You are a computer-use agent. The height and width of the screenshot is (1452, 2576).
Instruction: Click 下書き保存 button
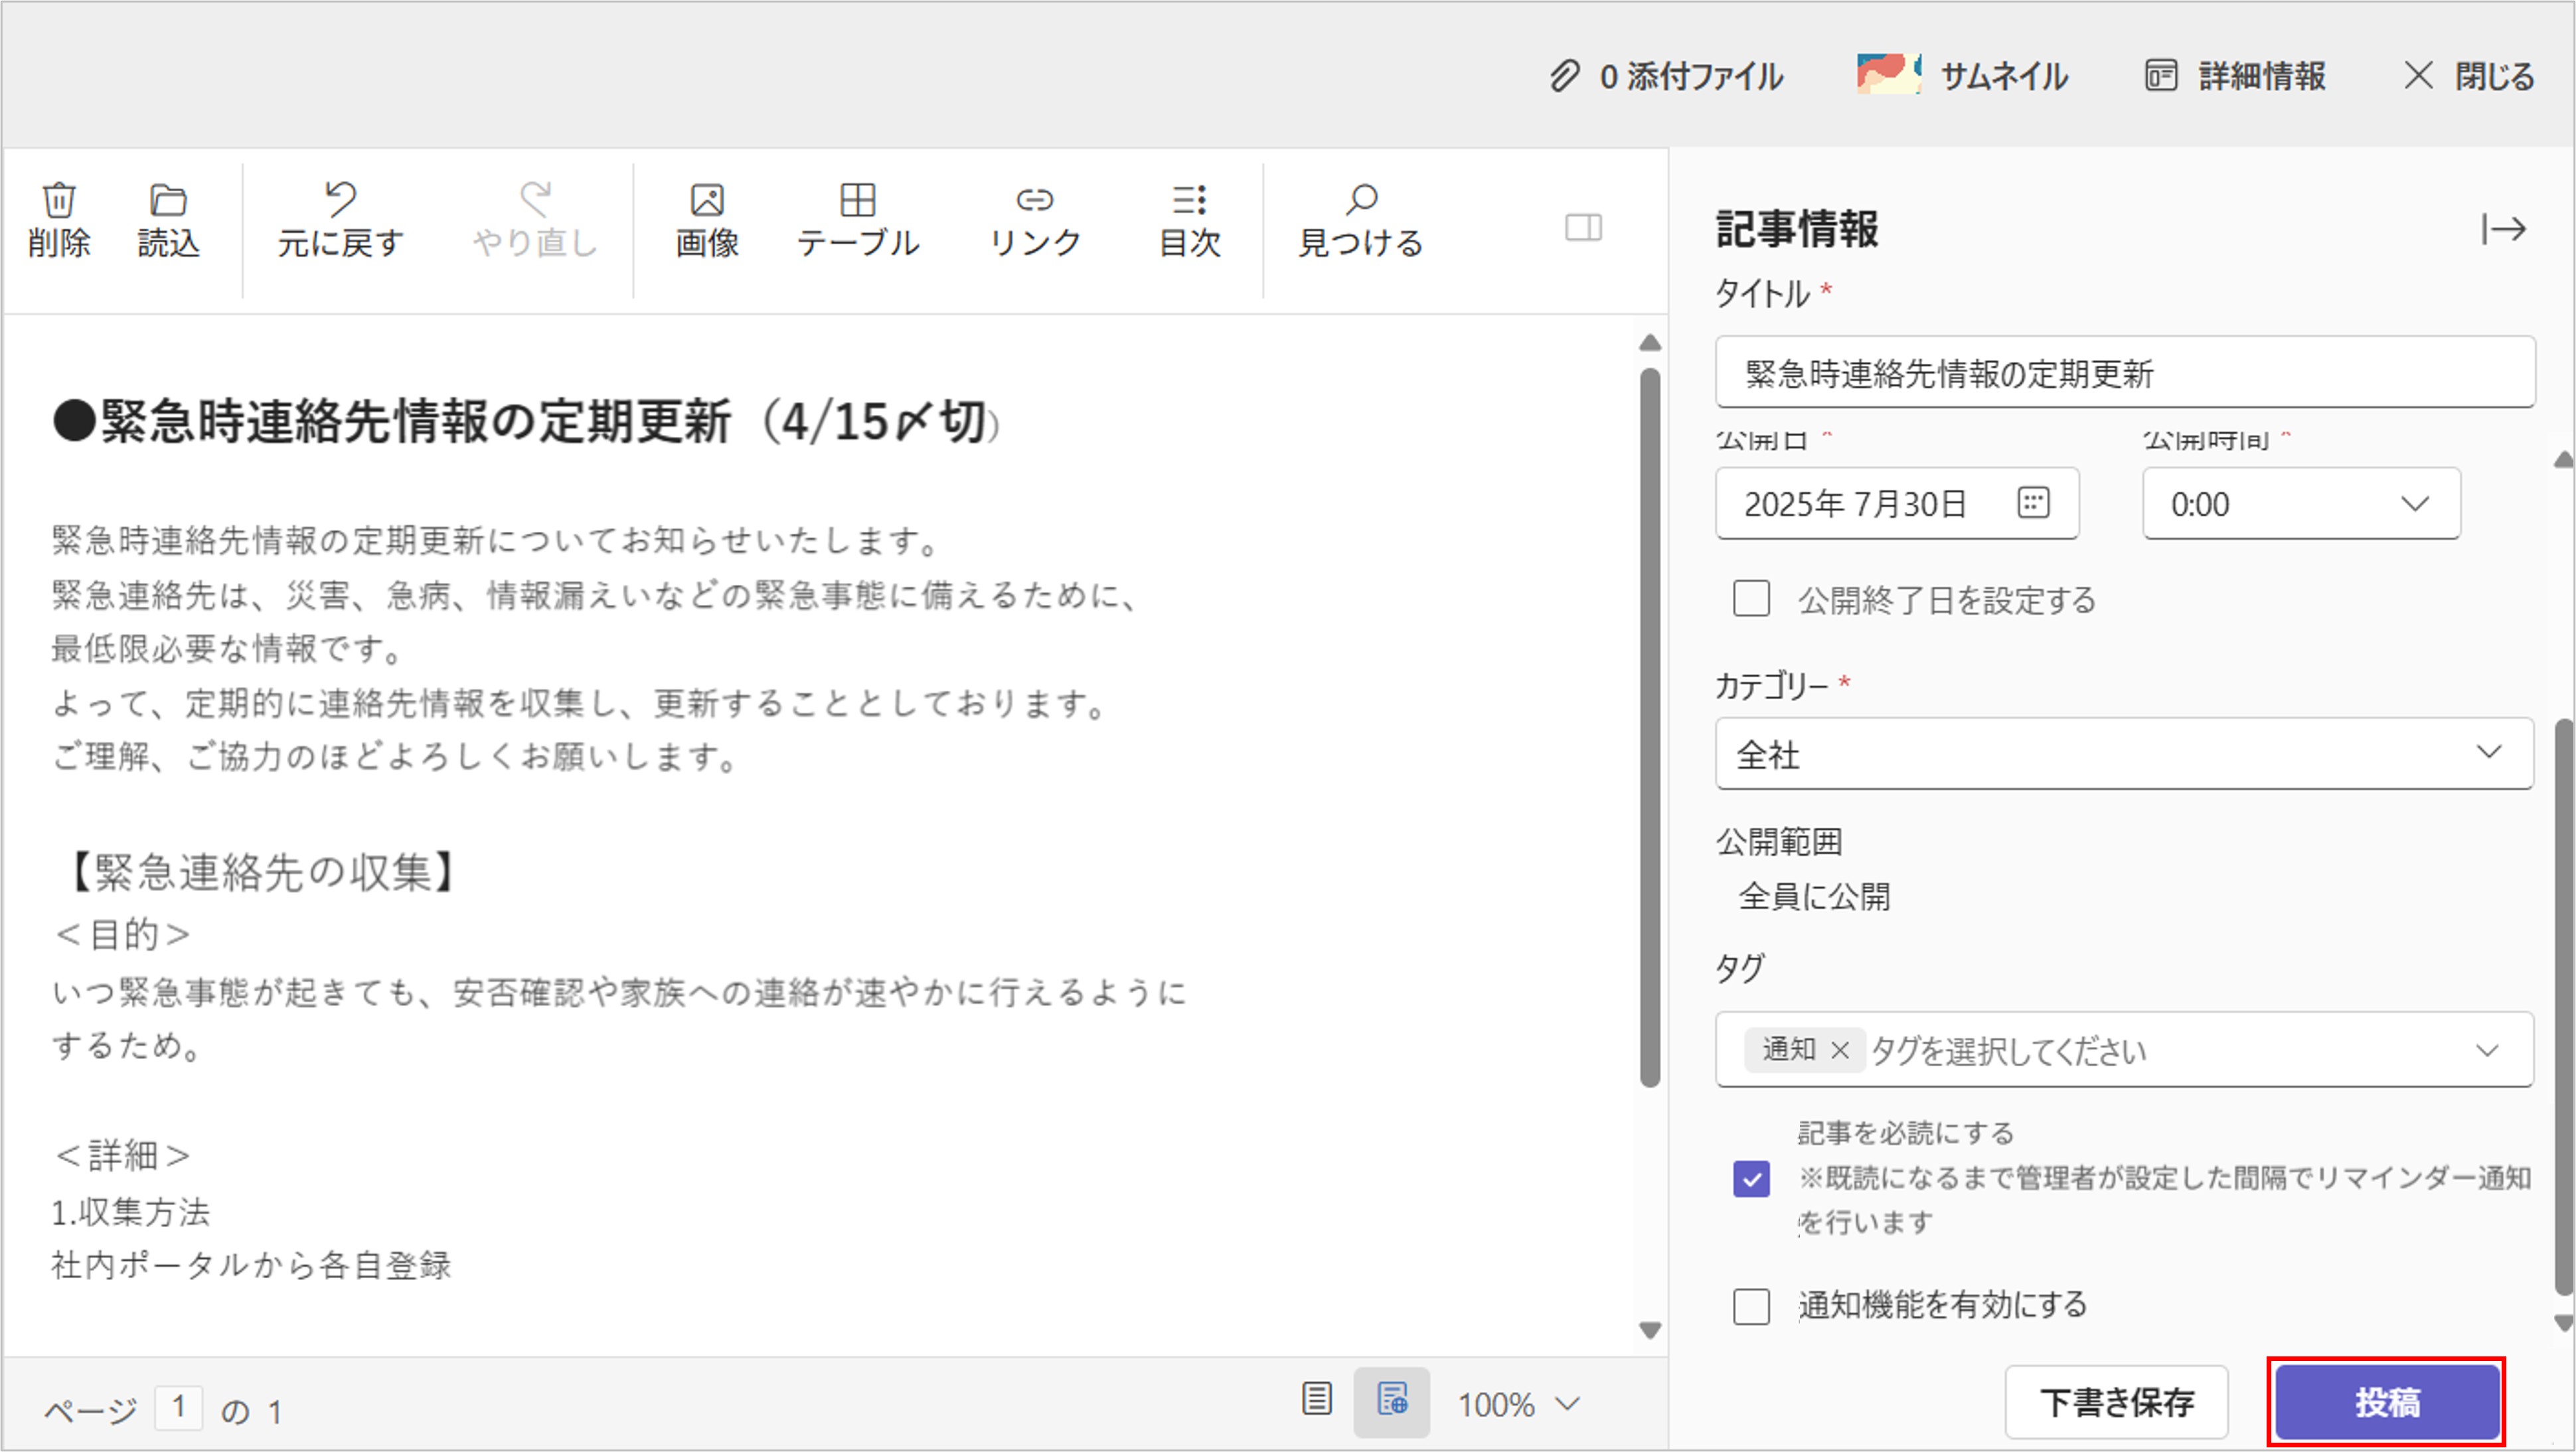pos(2116,1402)
